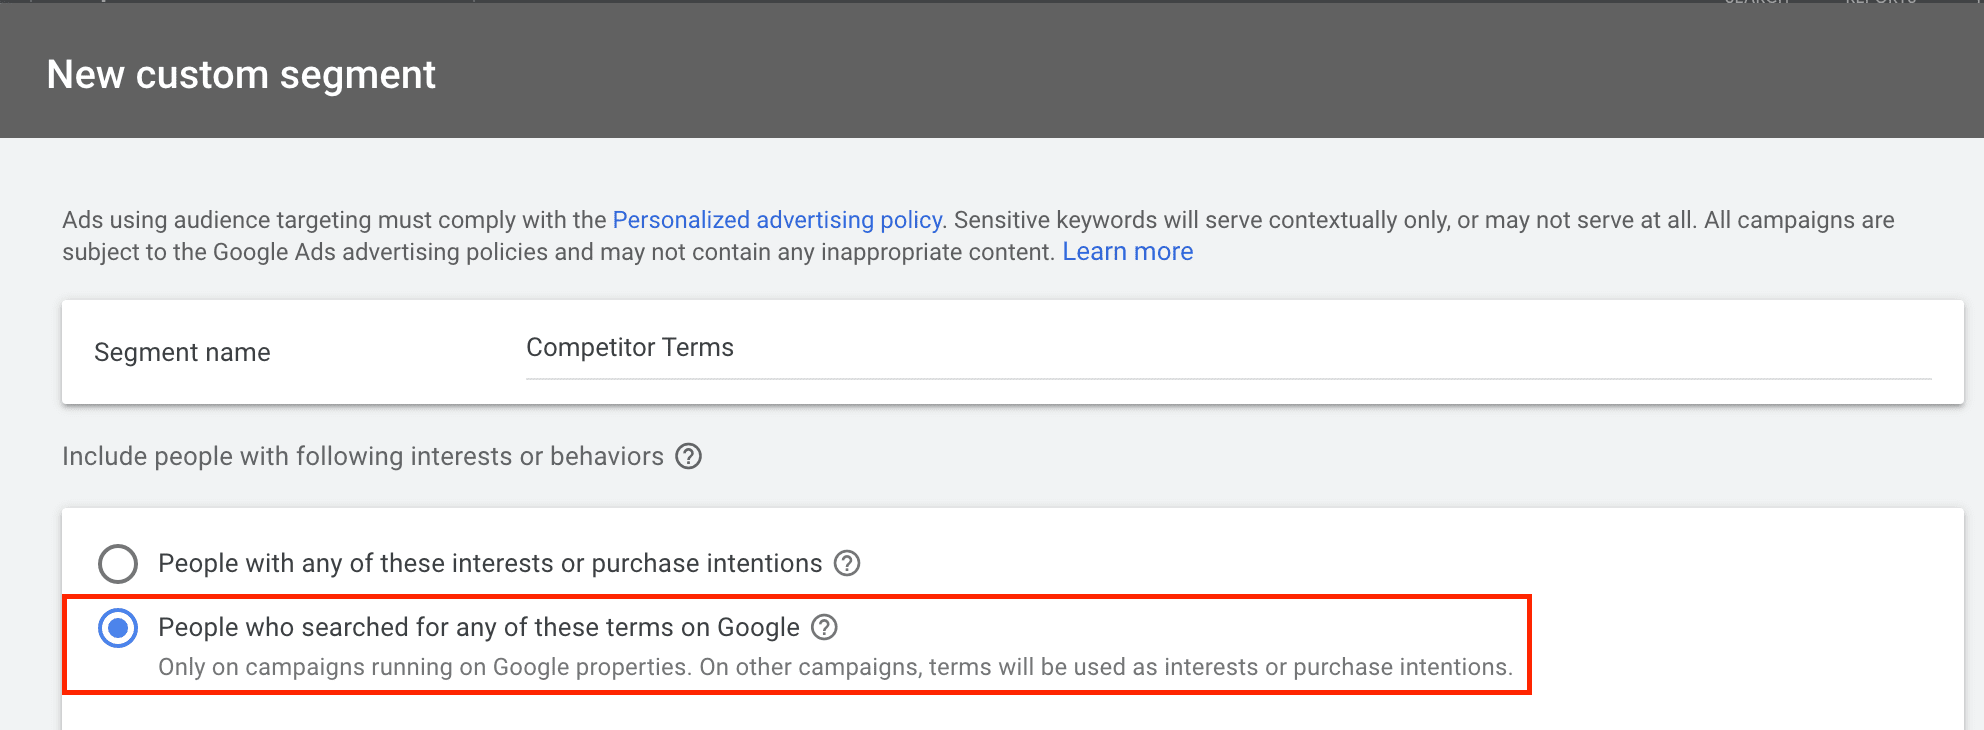Follow the Learn more link
This screenshot has width=1984, height=730.
(x=1127, y=252)
